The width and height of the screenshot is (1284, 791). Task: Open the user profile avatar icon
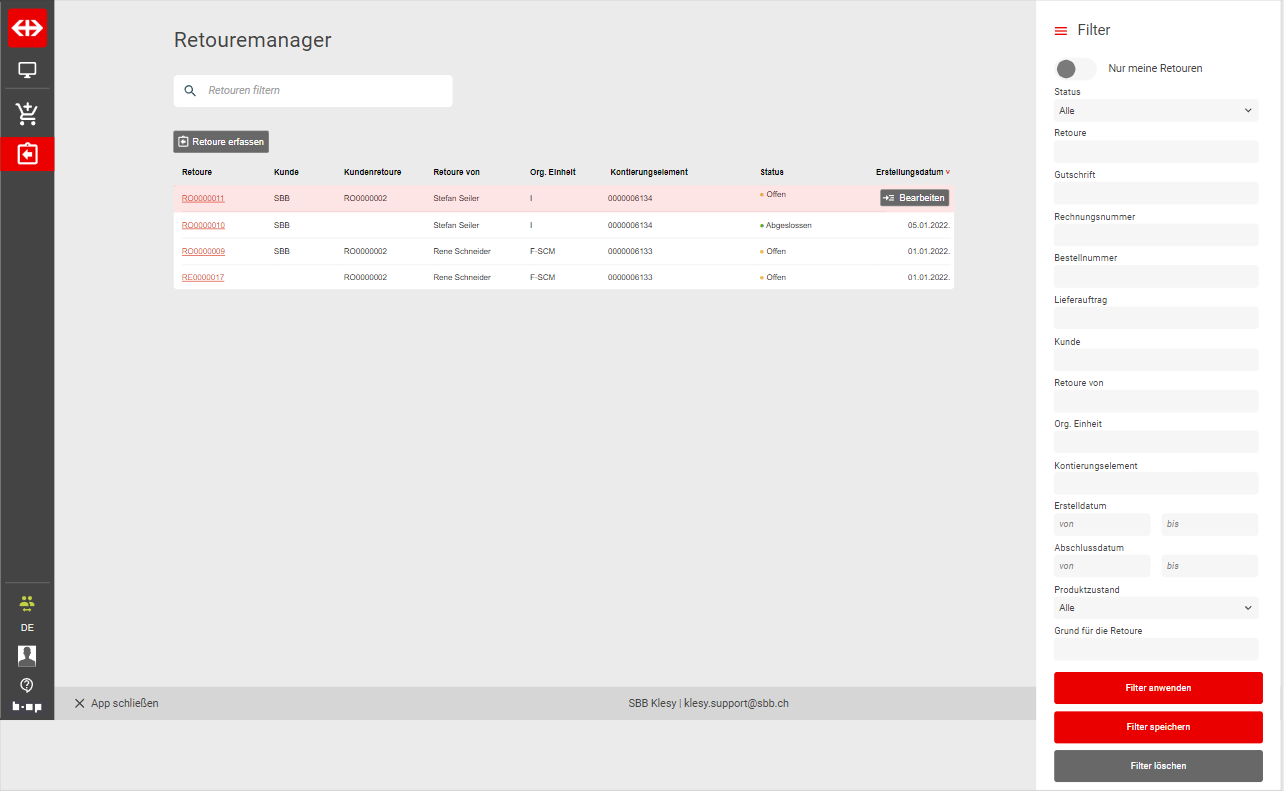[27, 656]
